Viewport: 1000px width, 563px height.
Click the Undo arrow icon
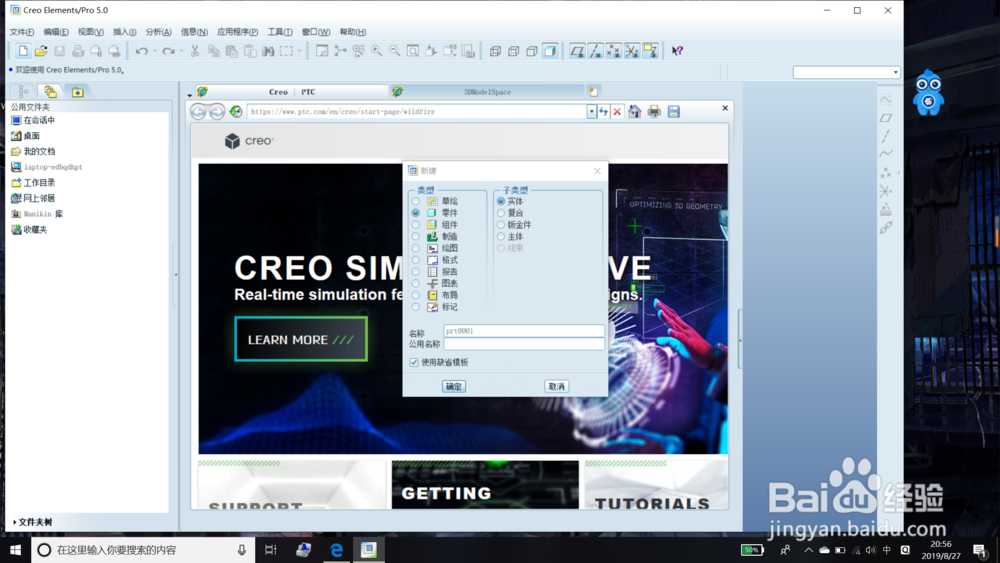pyautogui.click(x=142, y=51)
